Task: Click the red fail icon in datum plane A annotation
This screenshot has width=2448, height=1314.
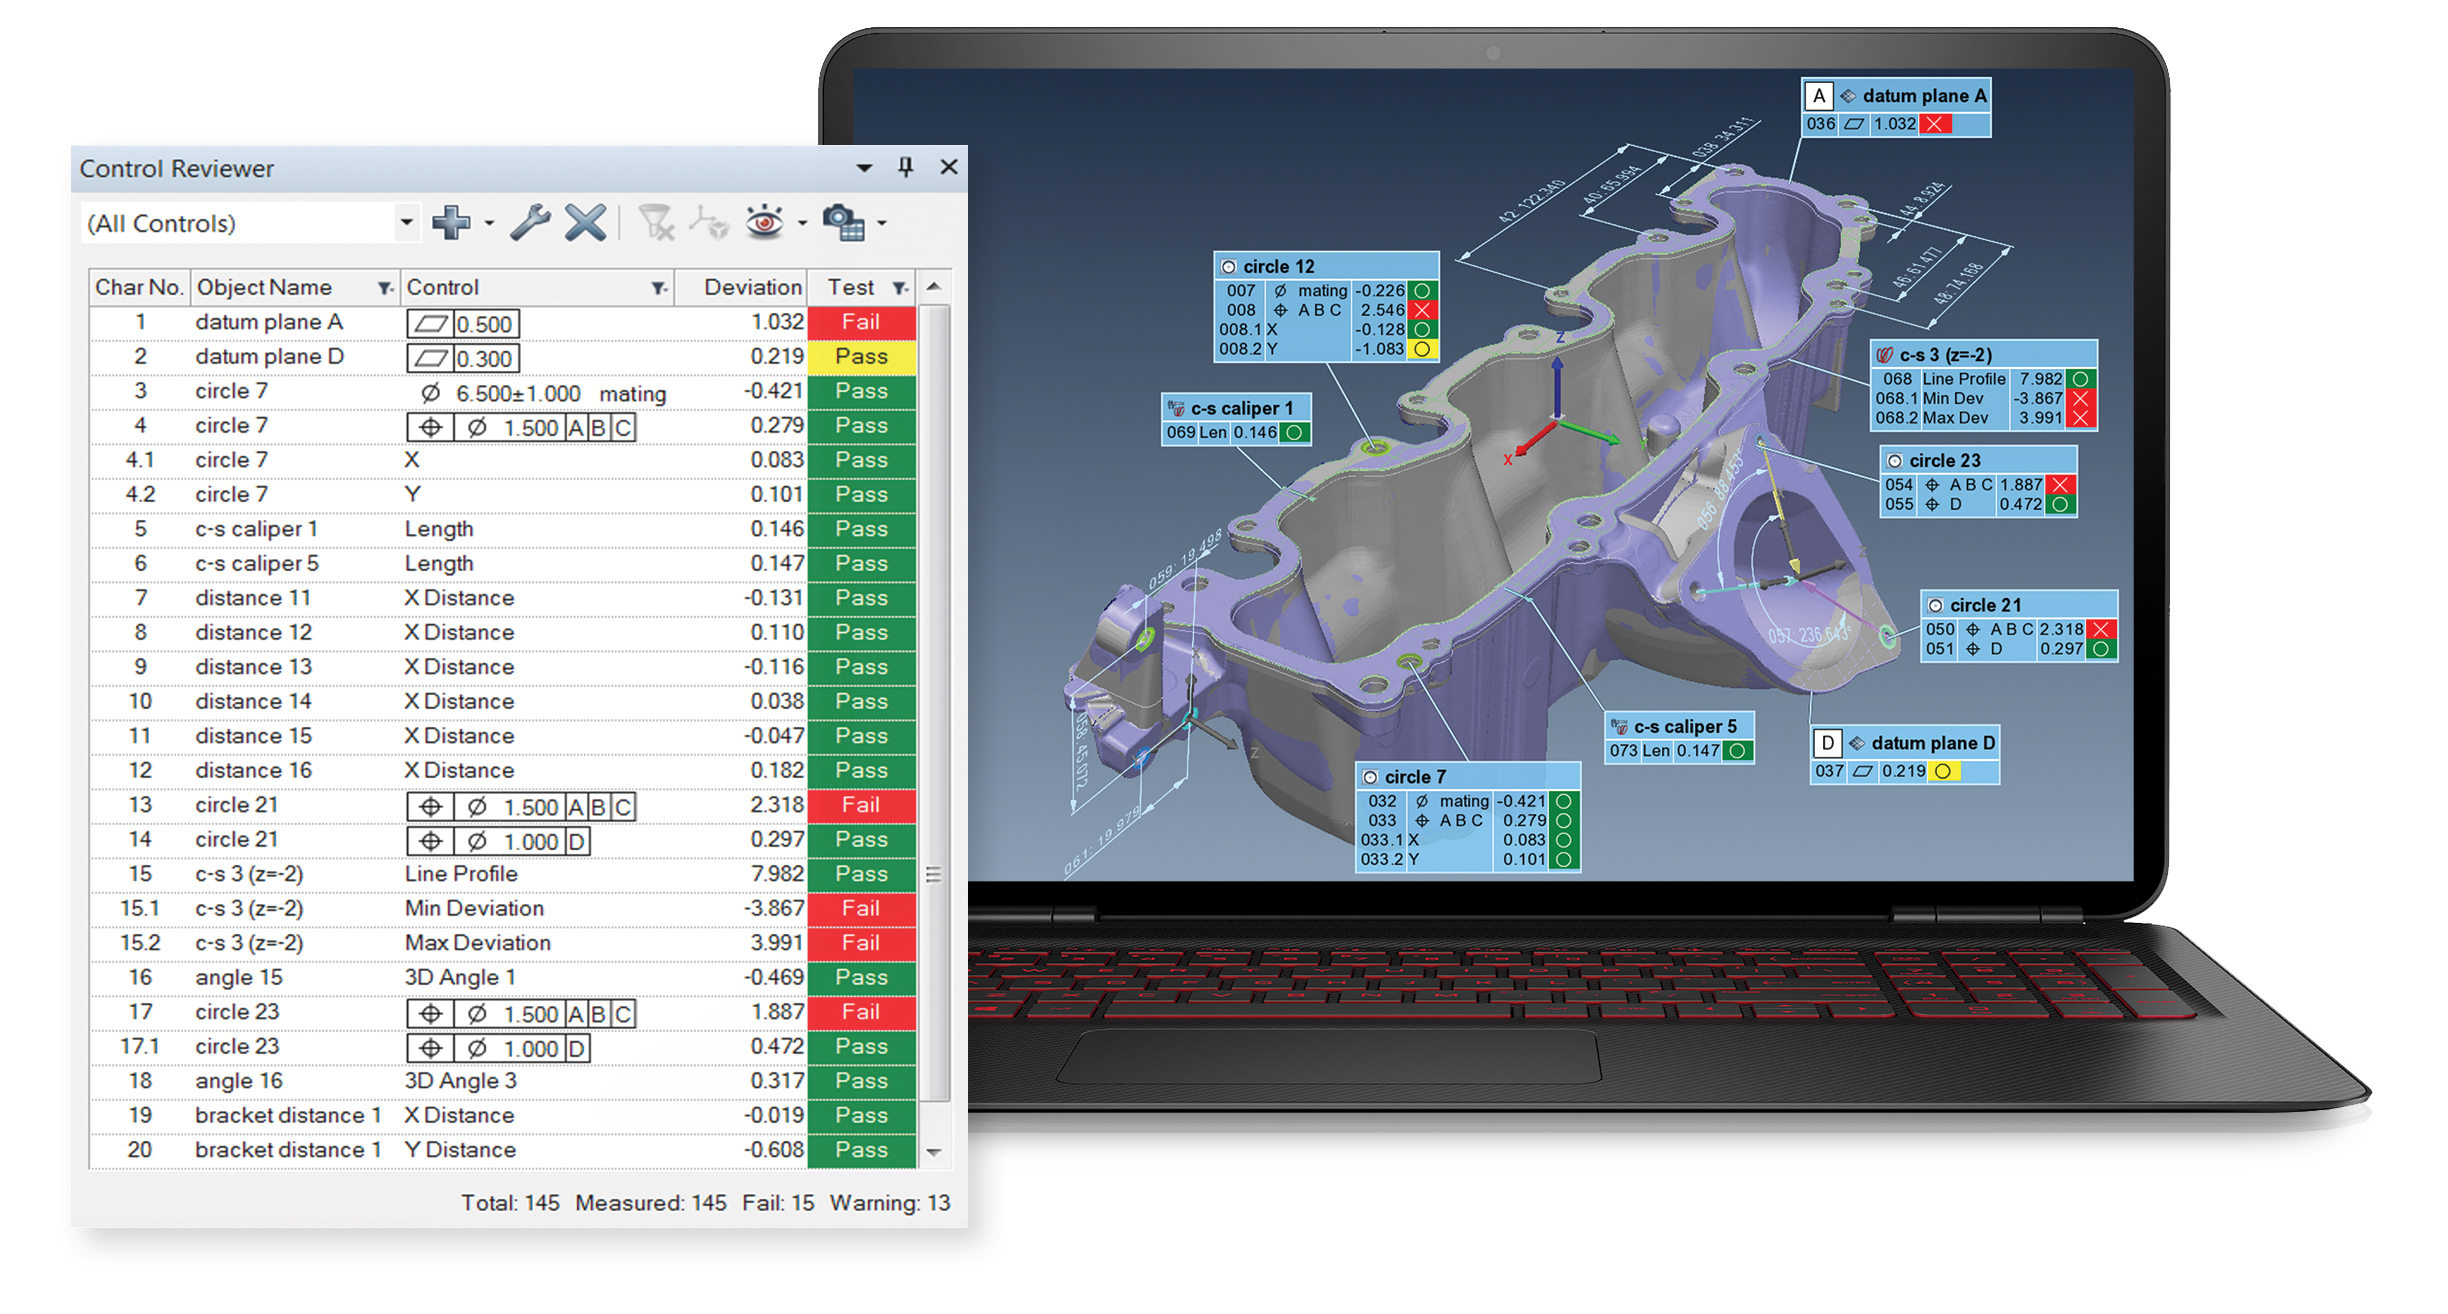Action: [1936, 124]
